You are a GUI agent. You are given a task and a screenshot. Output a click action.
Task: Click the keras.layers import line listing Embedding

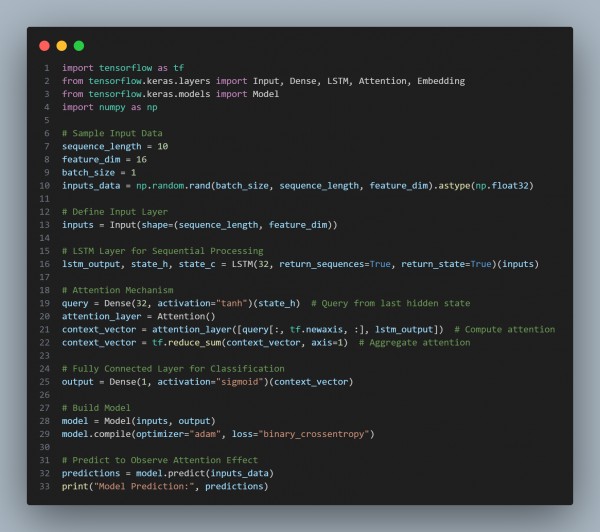(263, 81)
